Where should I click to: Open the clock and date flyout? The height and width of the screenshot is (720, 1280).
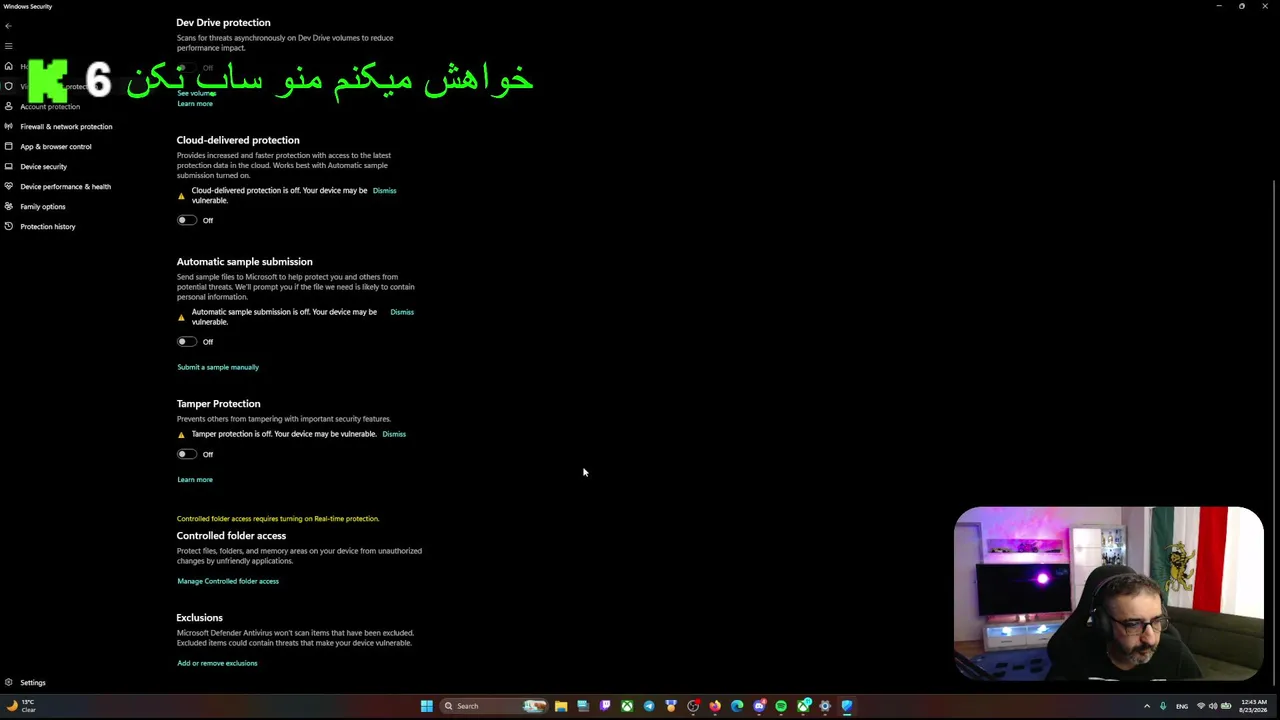click(x=1254, y=706)
